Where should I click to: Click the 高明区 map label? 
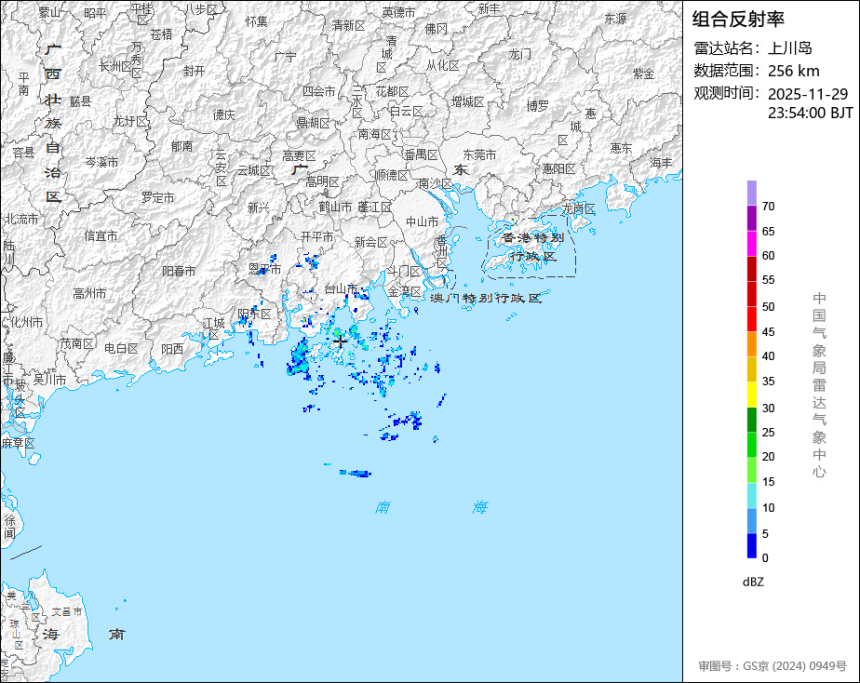[x=322, y=182]
